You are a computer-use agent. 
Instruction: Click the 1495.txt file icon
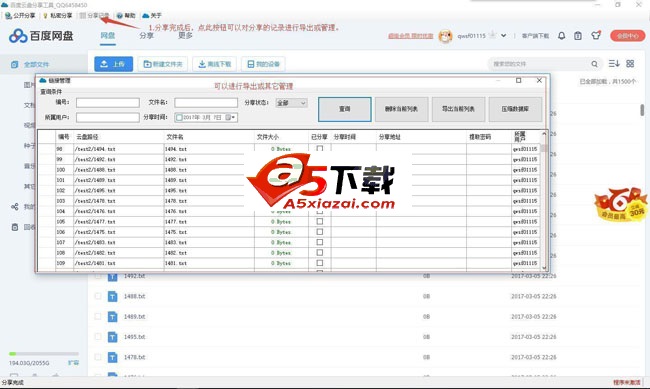pyautogui.click(x=112, y=337)
